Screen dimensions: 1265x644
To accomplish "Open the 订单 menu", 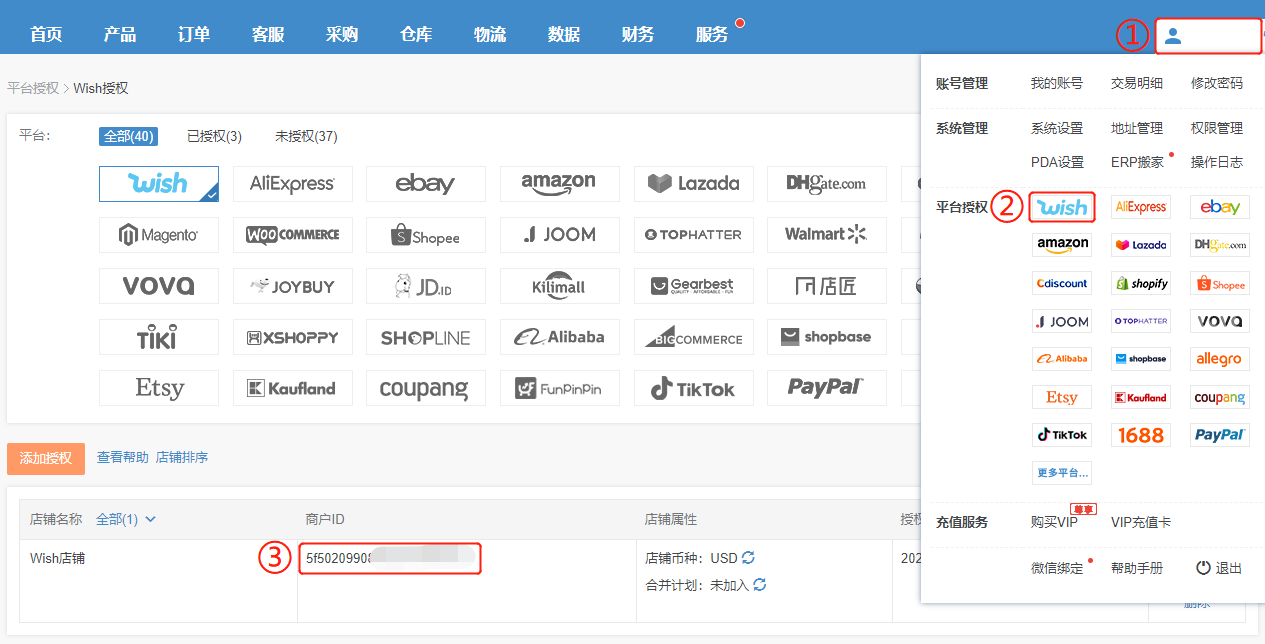I will coord(194,35).
